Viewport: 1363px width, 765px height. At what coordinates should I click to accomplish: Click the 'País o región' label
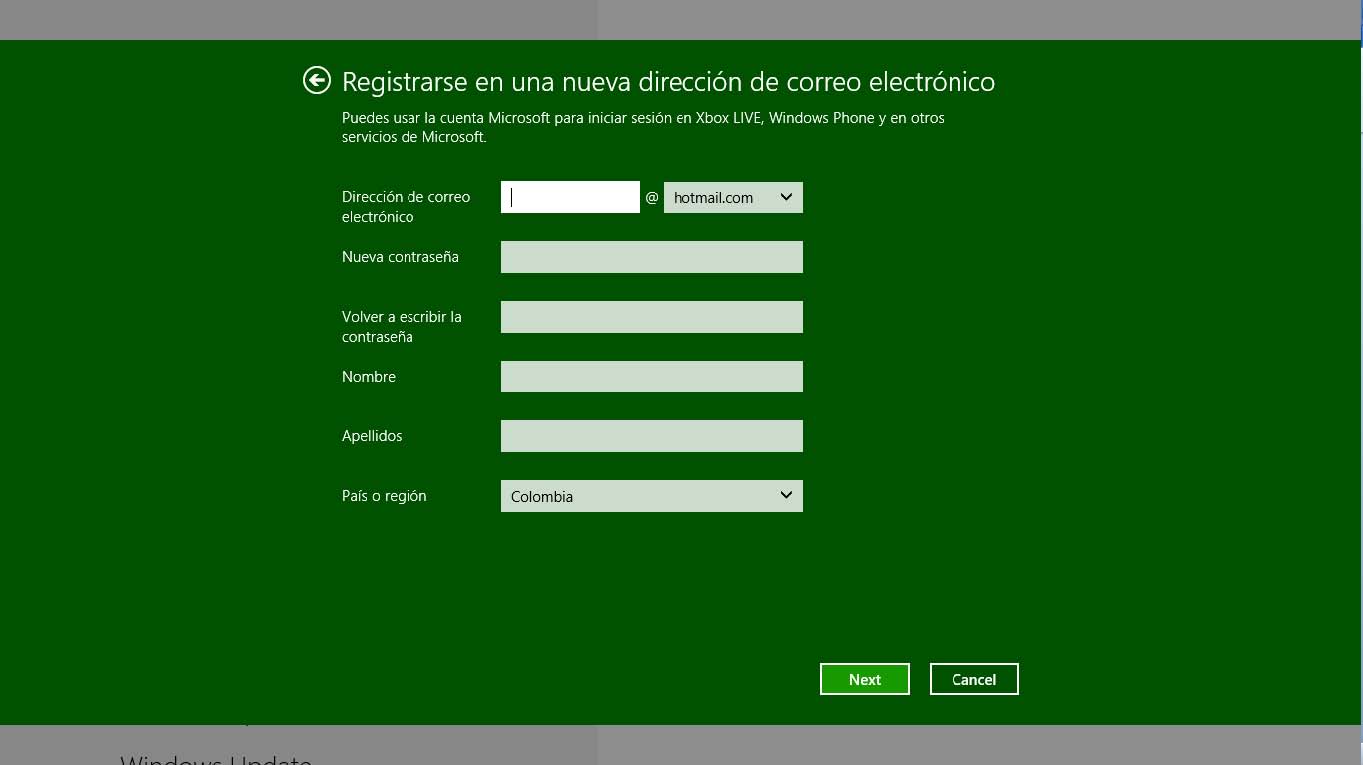[384, 496]
